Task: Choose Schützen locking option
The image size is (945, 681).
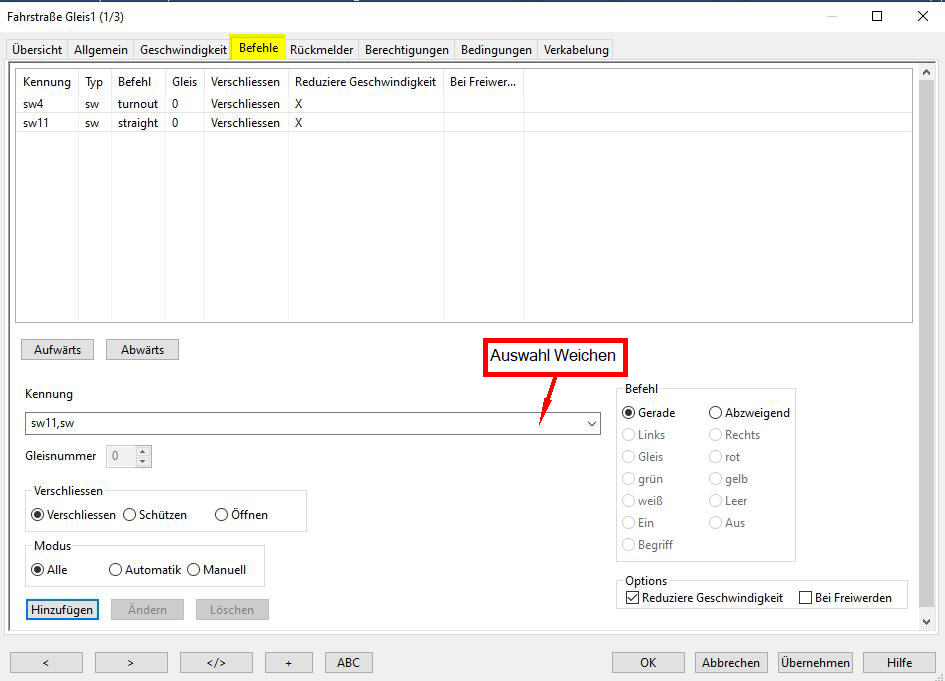Action: pos(130,515)
